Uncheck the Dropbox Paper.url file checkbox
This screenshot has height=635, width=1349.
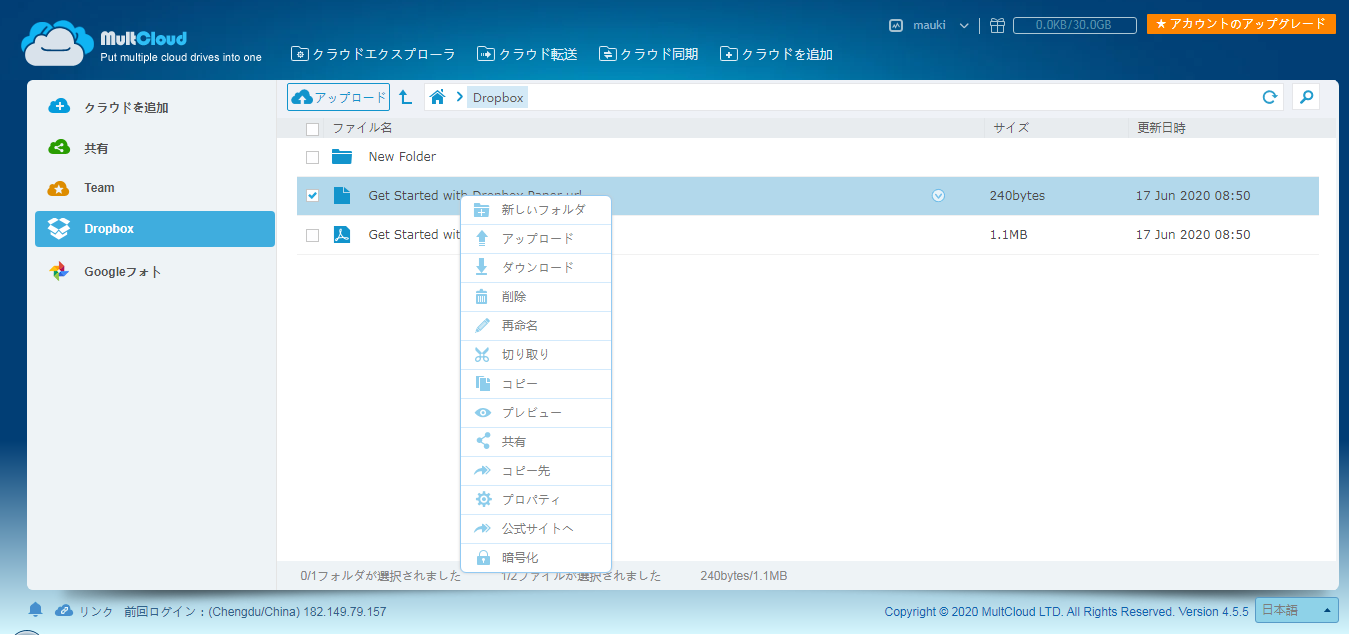[312, 196]
